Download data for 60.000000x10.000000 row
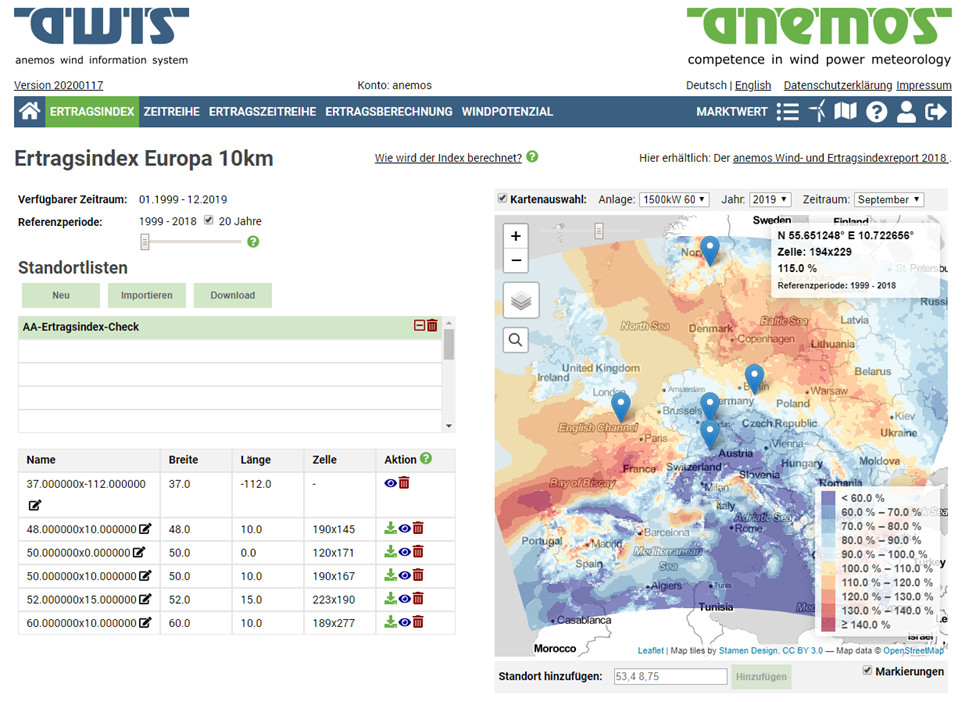Image resolution: width=969 pixels, height=702 pixels. tap(390, 622)
